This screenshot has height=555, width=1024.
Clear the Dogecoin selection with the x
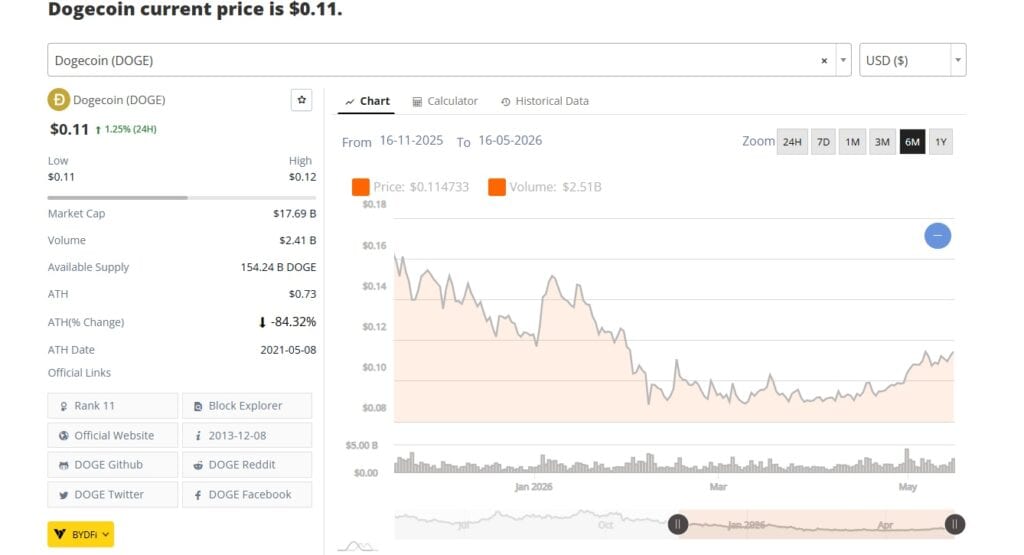click(824, 61)
